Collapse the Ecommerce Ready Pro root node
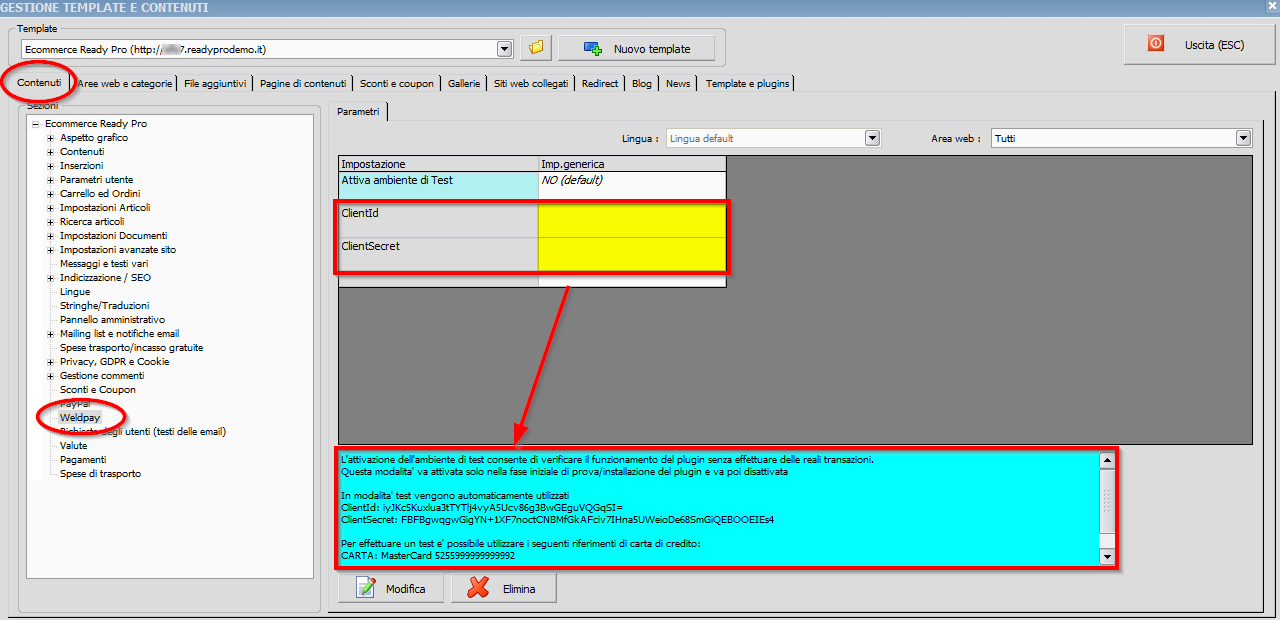Image resolution: width=1280 pixels, height=620 pixels. pyautogui.click(x=35, y=124)
